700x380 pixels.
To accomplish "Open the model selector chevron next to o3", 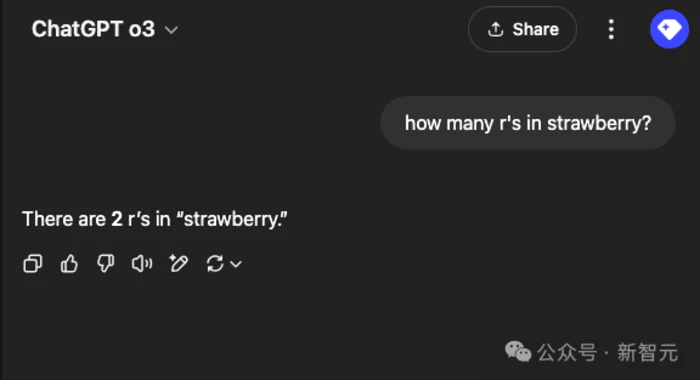I will (171, 30).
